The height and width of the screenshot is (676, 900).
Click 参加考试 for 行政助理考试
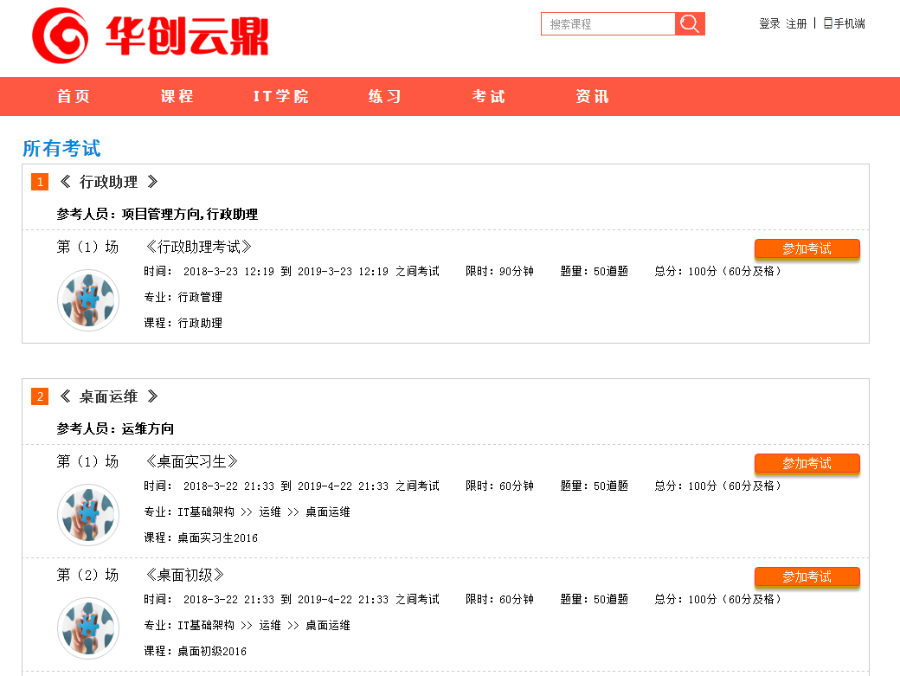tap(807, 249)
